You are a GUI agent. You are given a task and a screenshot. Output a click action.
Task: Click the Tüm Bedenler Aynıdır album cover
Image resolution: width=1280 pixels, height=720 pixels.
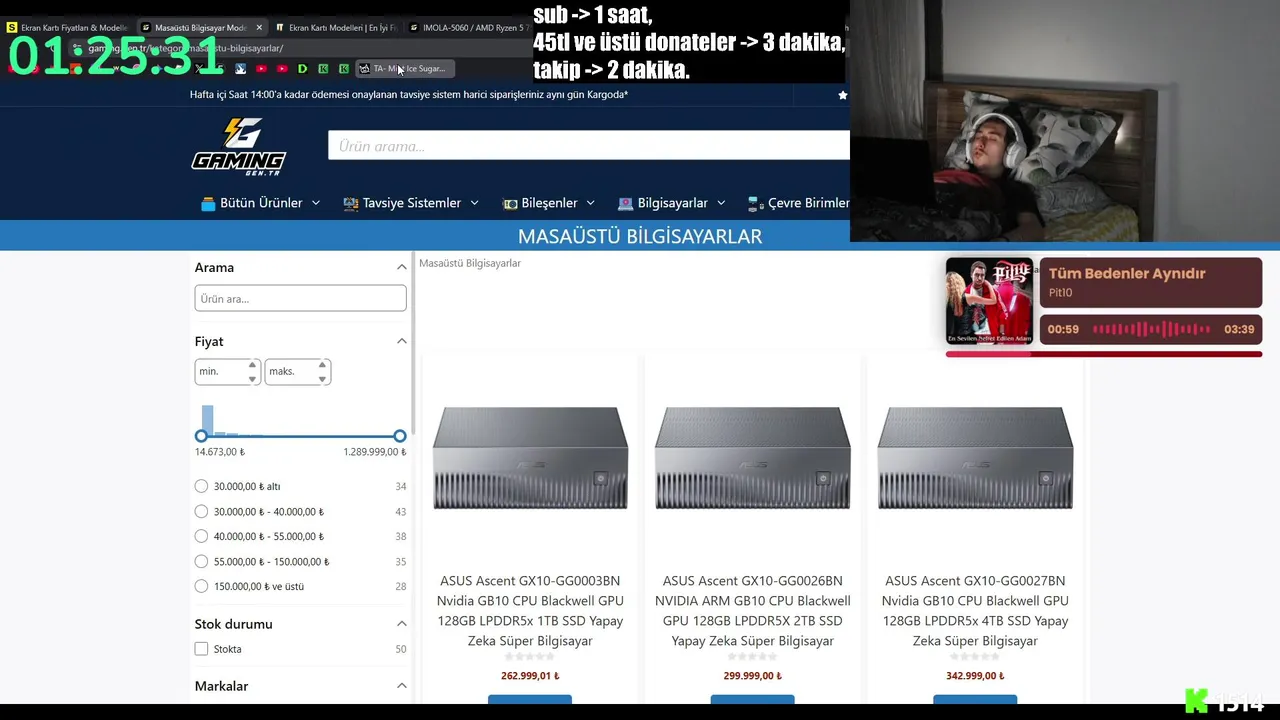[989, 301]
